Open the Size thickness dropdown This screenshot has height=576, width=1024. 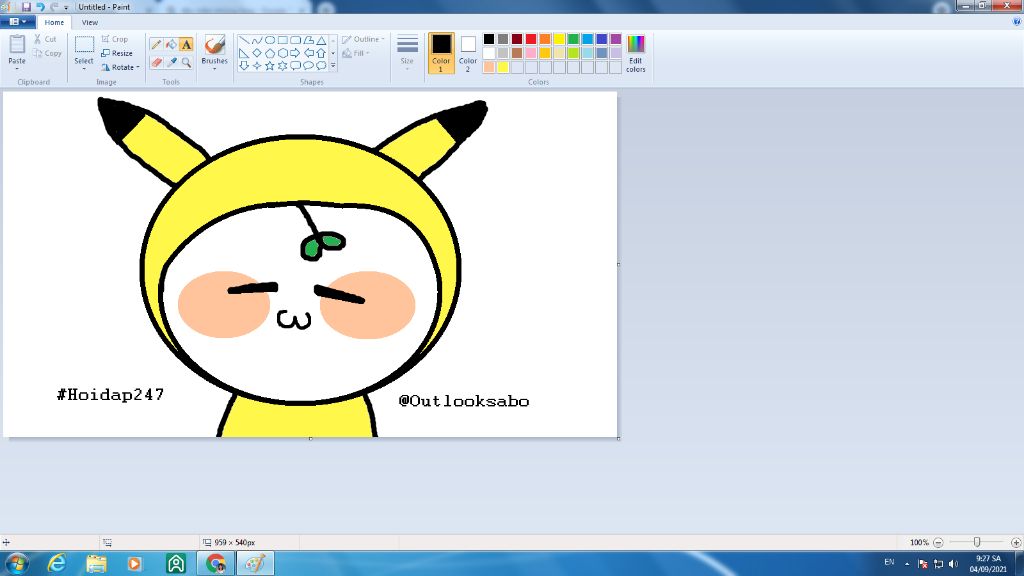point(407,53)
